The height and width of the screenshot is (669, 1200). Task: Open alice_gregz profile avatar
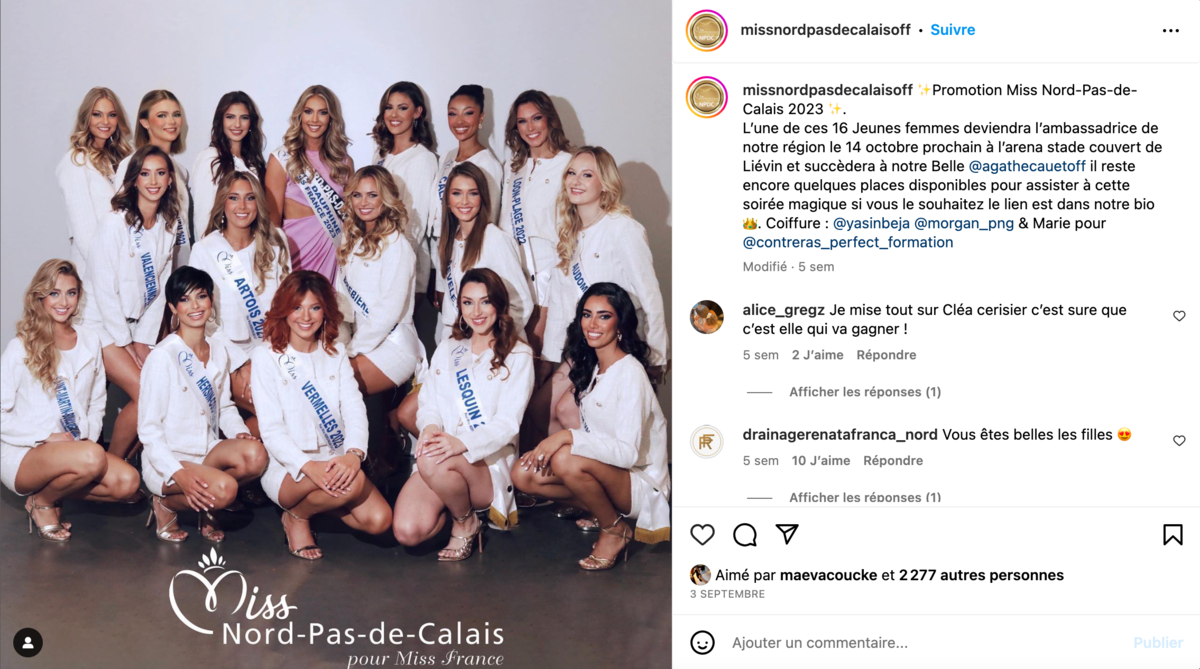(707, 317)
